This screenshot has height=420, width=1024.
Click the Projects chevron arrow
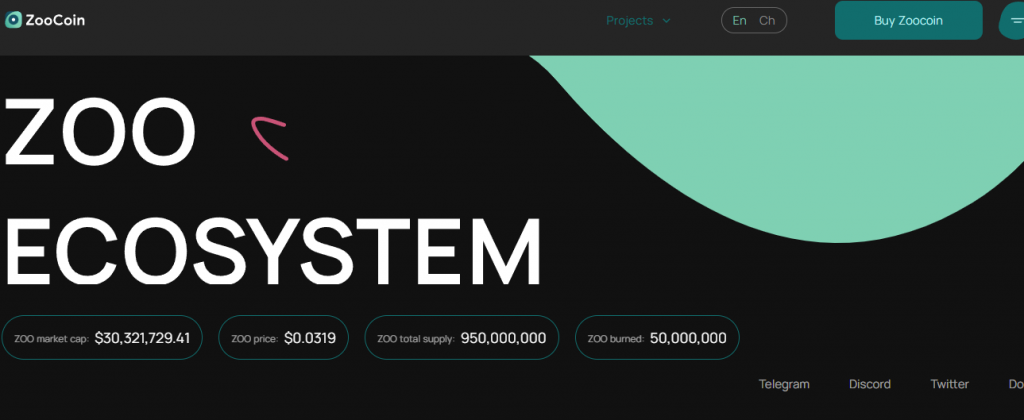pos(666,21)
